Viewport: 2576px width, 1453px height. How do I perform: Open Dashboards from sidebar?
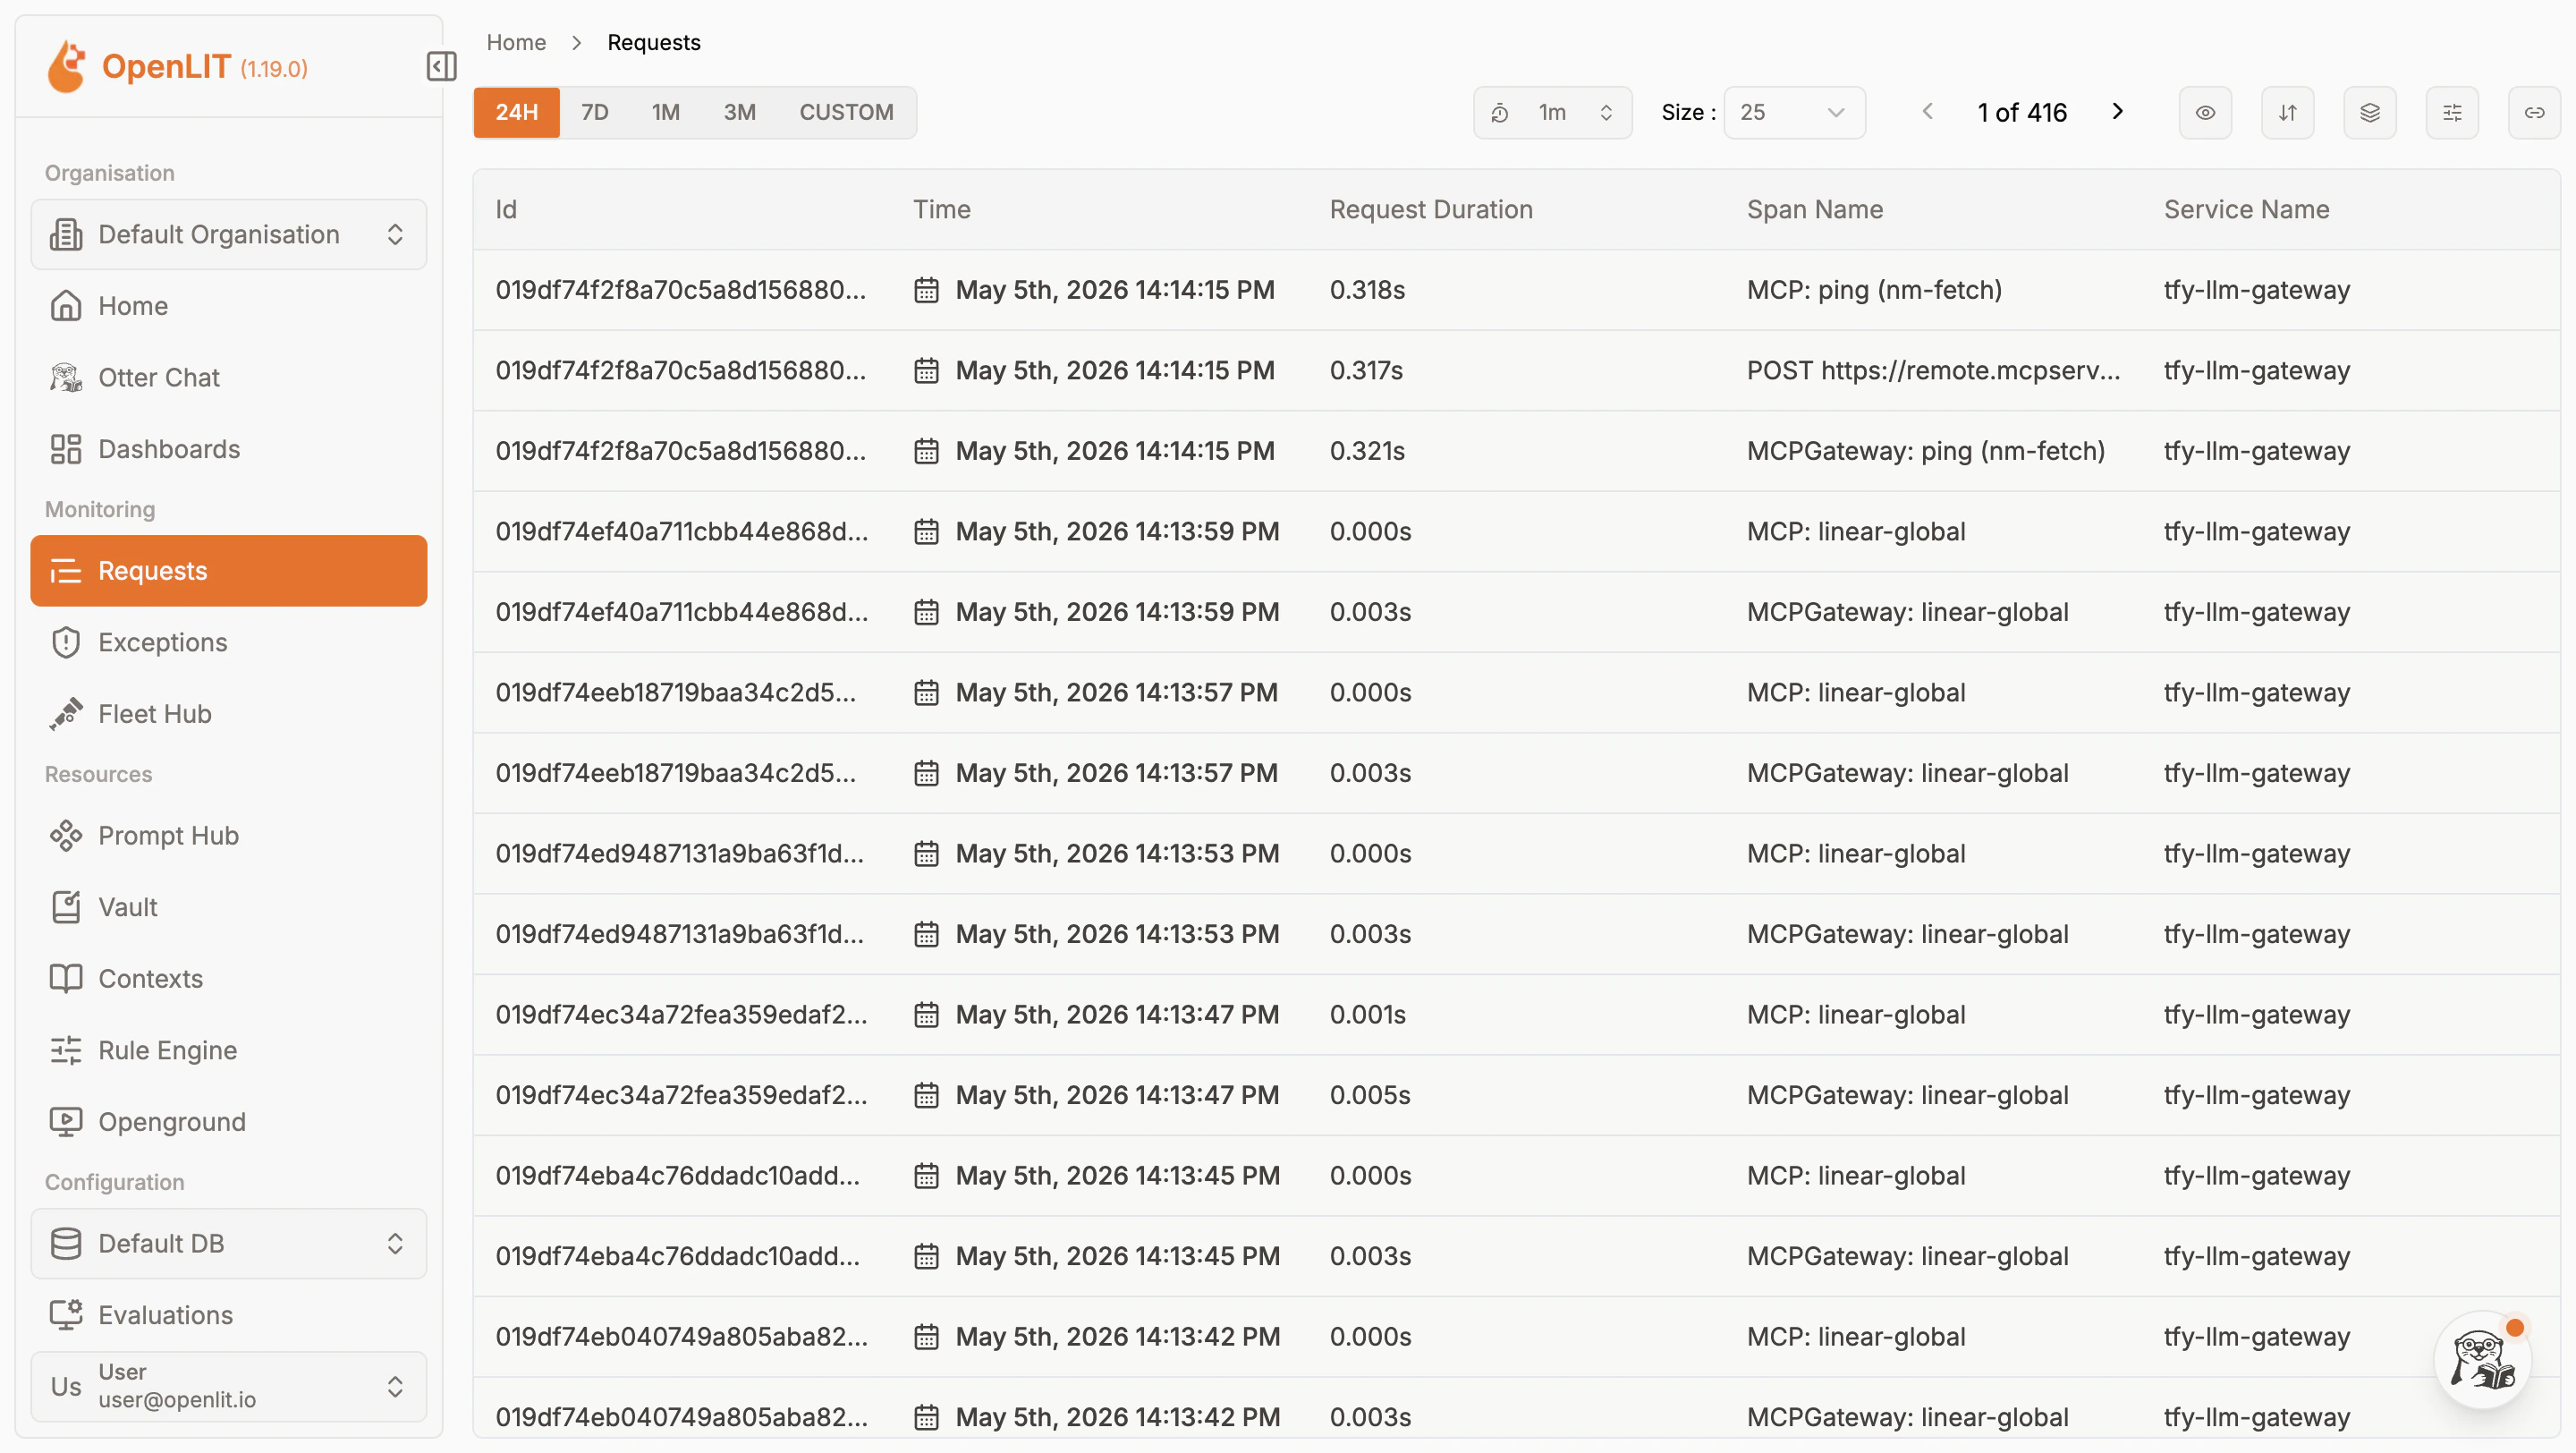click(228, 449)
